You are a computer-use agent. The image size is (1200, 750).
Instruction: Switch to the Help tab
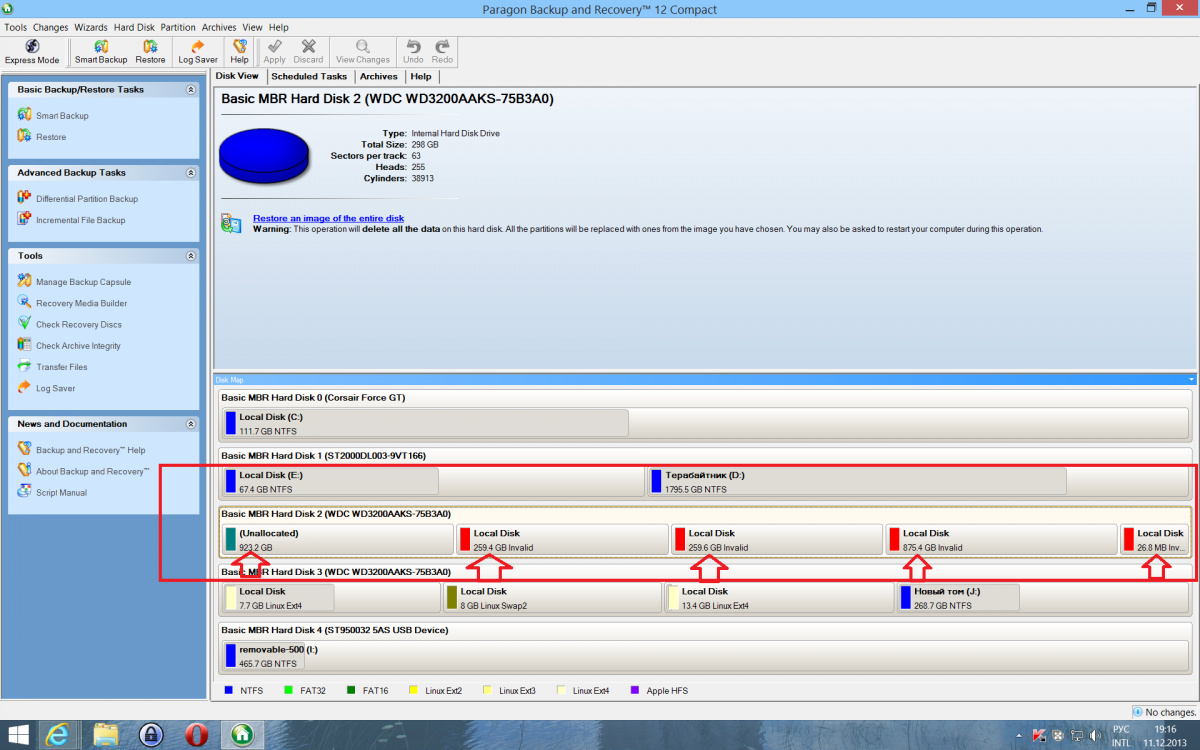point(421,76)
